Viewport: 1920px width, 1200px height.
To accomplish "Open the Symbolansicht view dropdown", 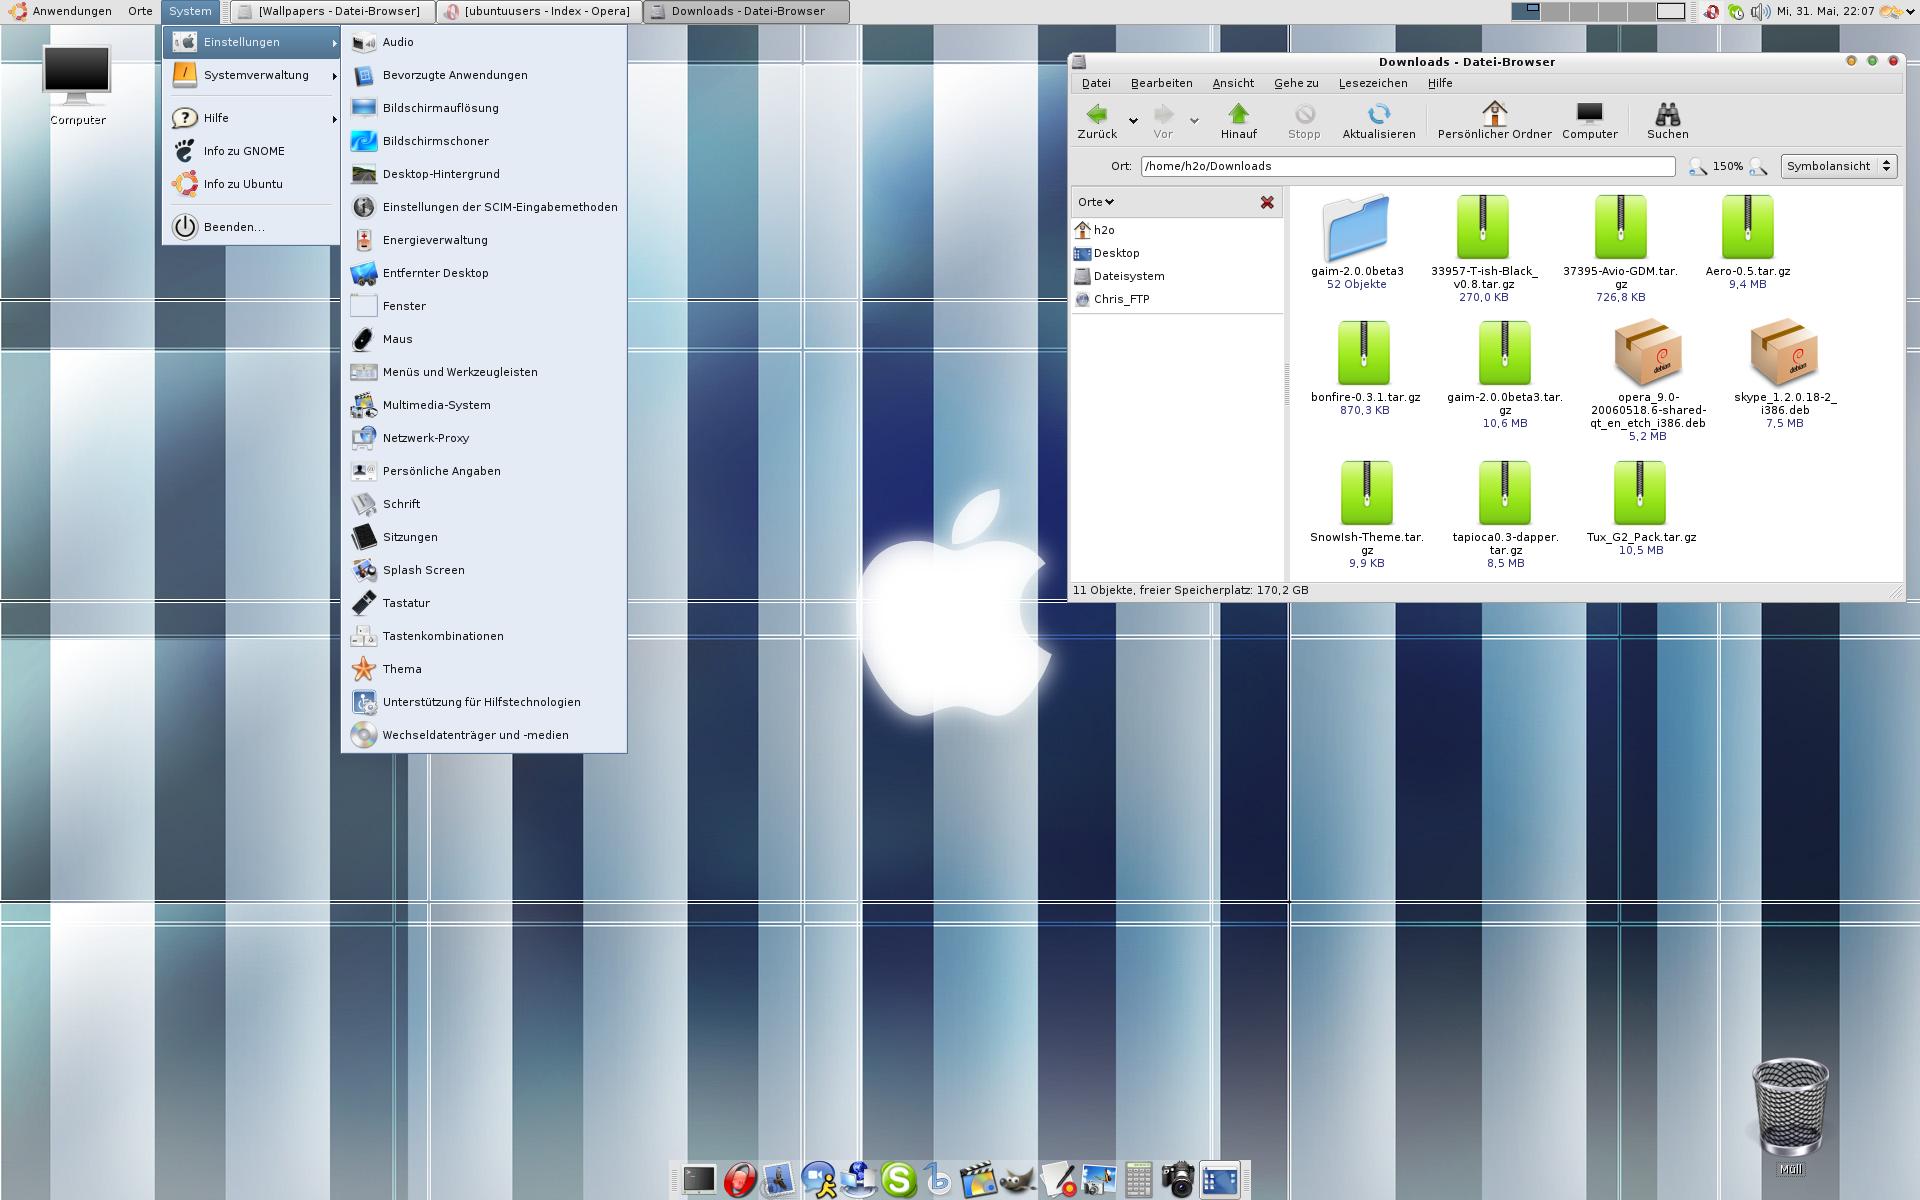I will tap(1838, 166).
